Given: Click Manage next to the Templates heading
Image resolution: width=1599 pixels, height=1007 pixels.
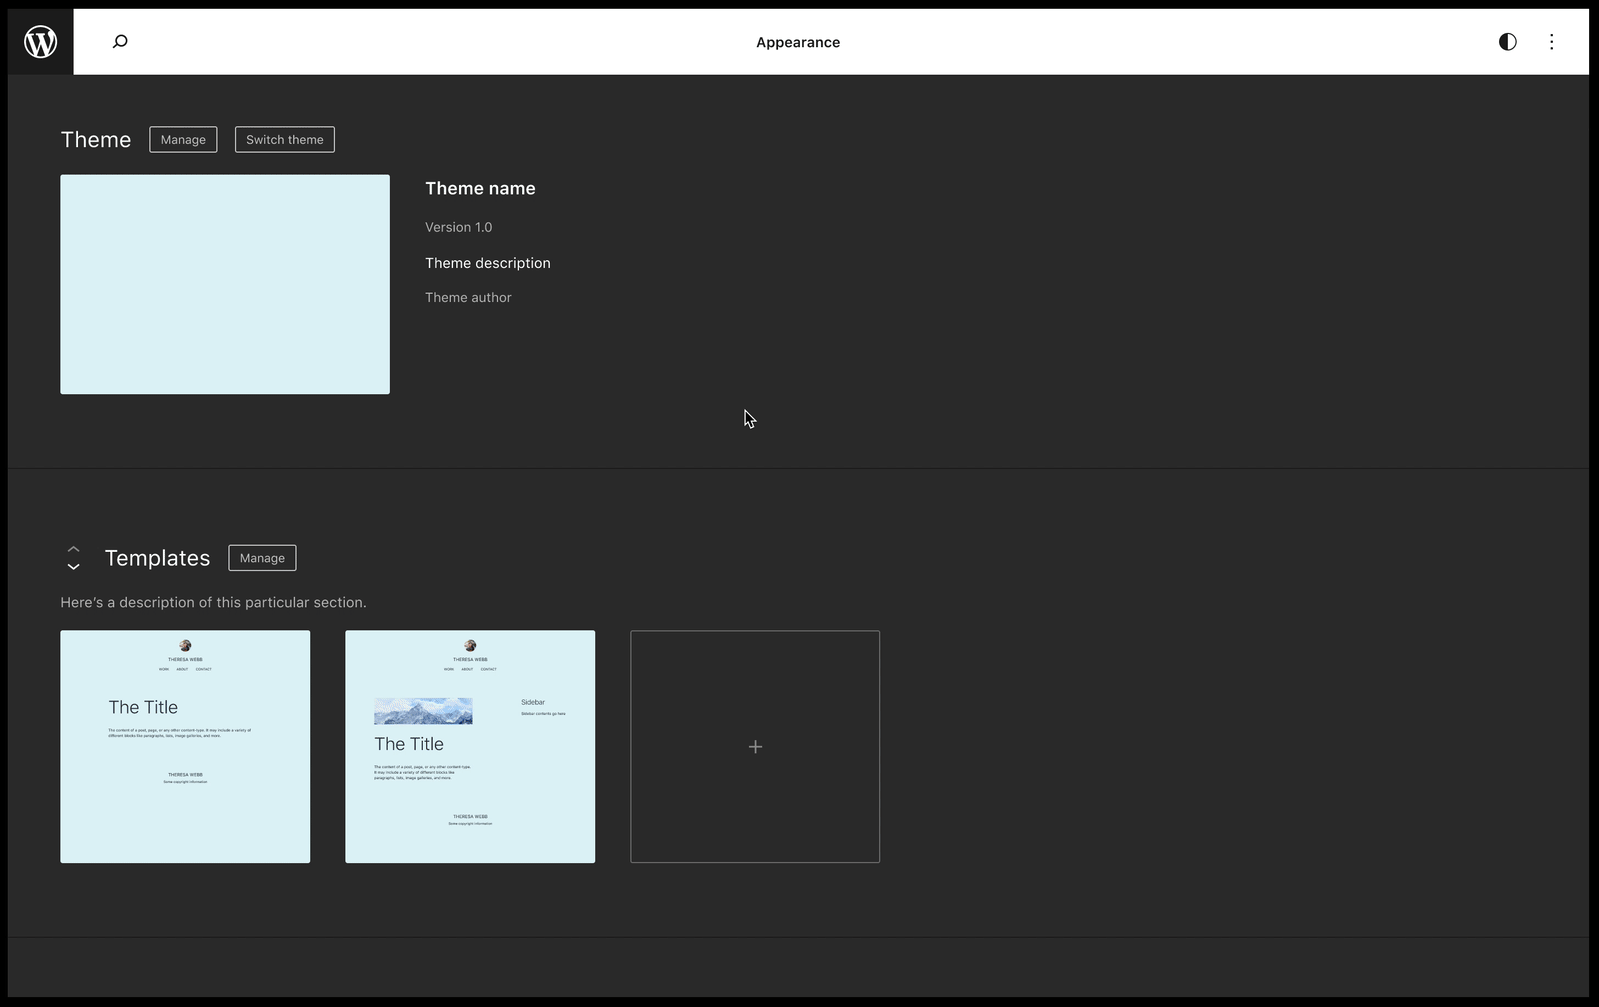Looking at the screenshot, I should (262, 558).
